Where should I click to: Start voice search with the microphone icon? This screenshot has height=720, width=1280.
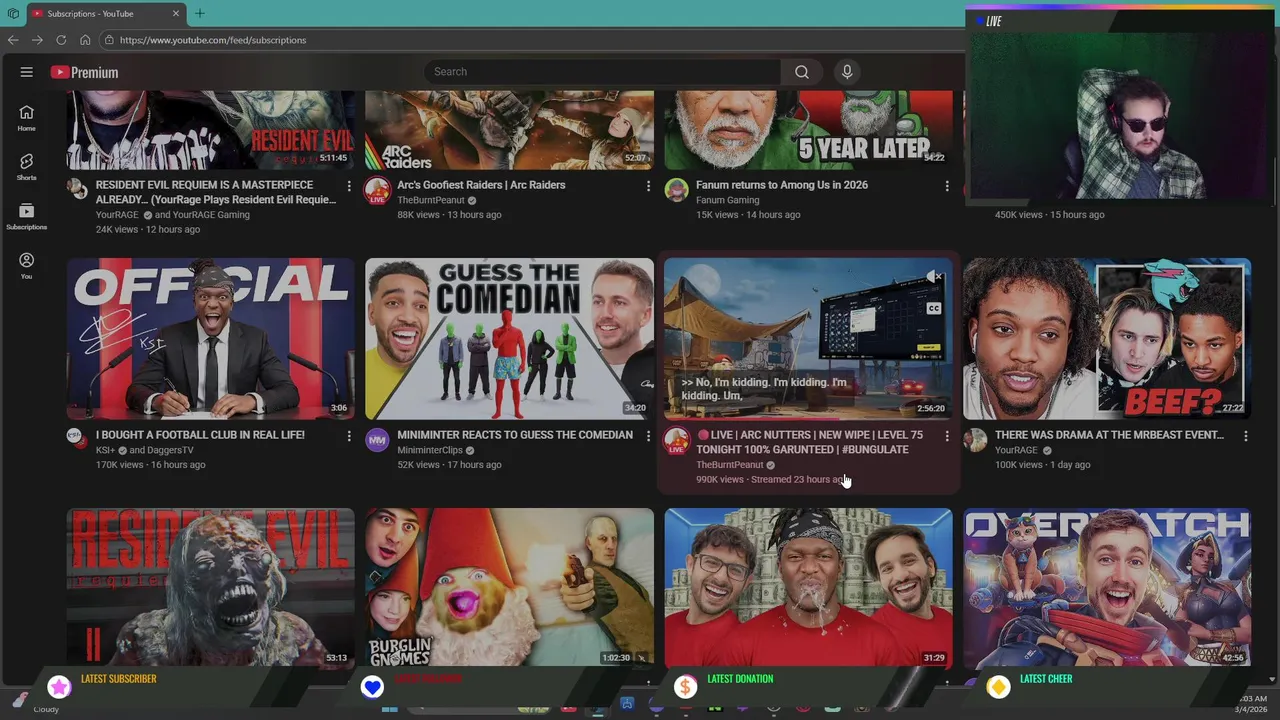tap(847, 72)
